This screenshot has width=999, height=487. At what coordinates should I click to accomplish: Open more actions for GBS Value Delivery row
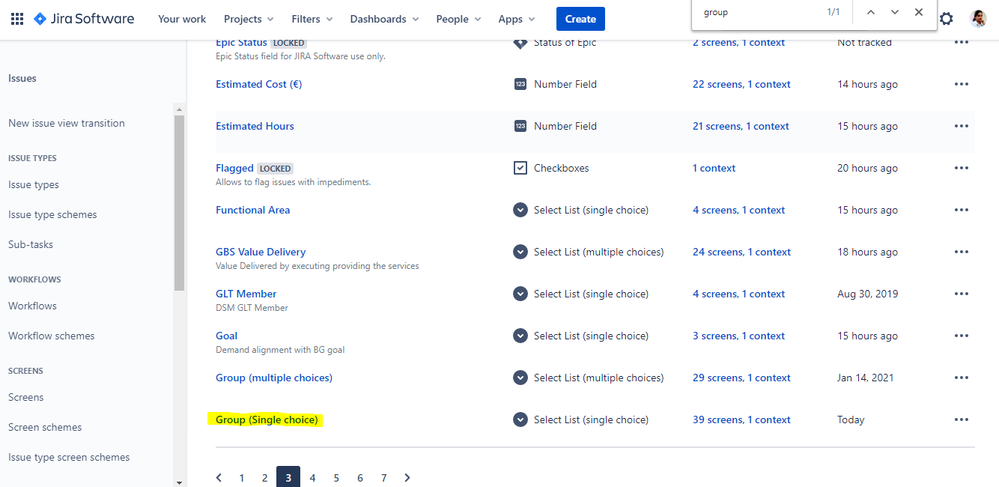point(961,252)
